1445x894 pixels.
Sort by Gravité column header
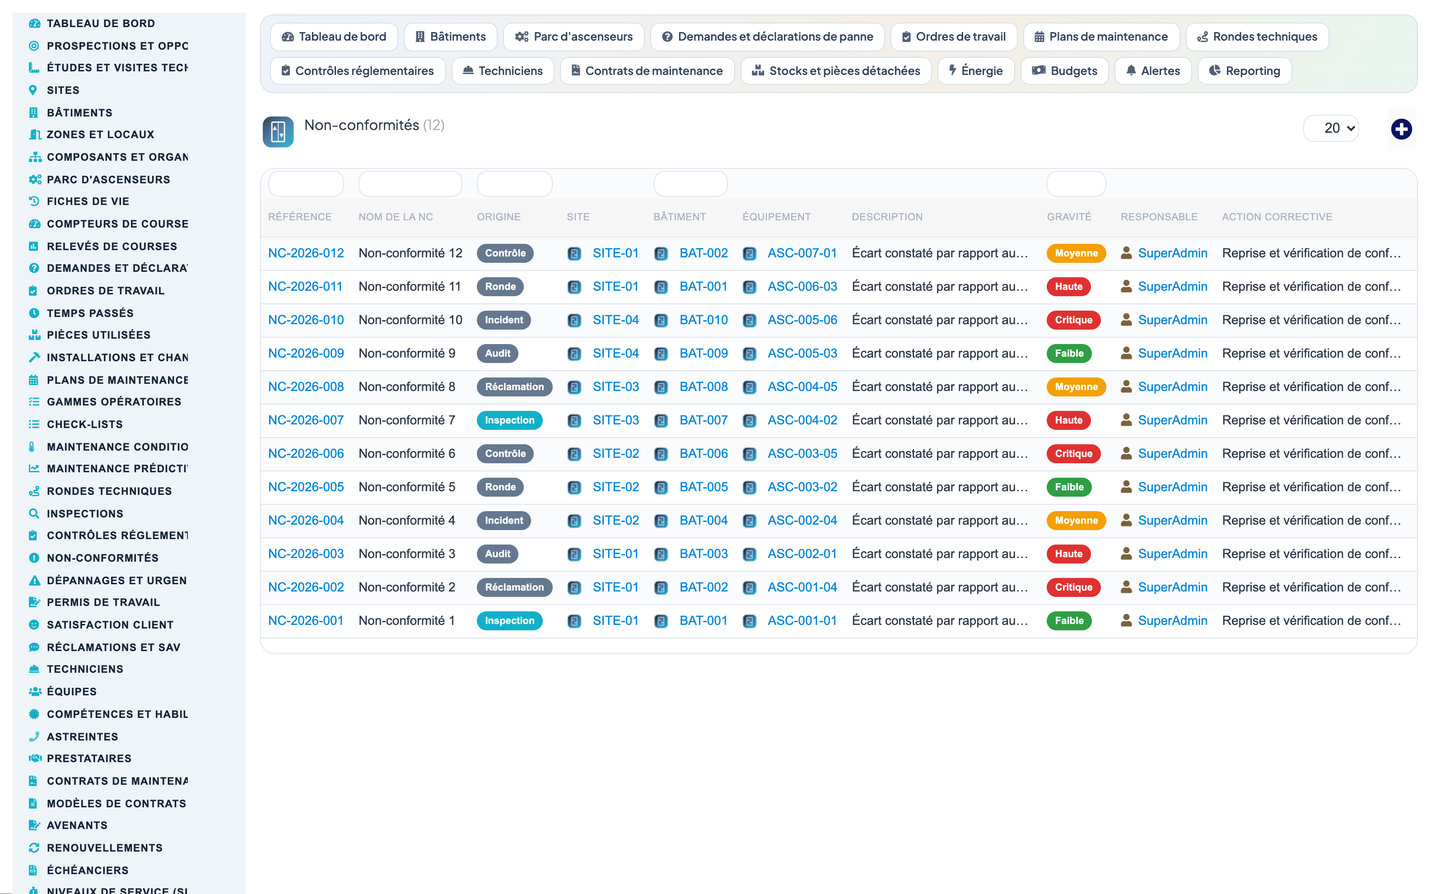(1069, 217)
